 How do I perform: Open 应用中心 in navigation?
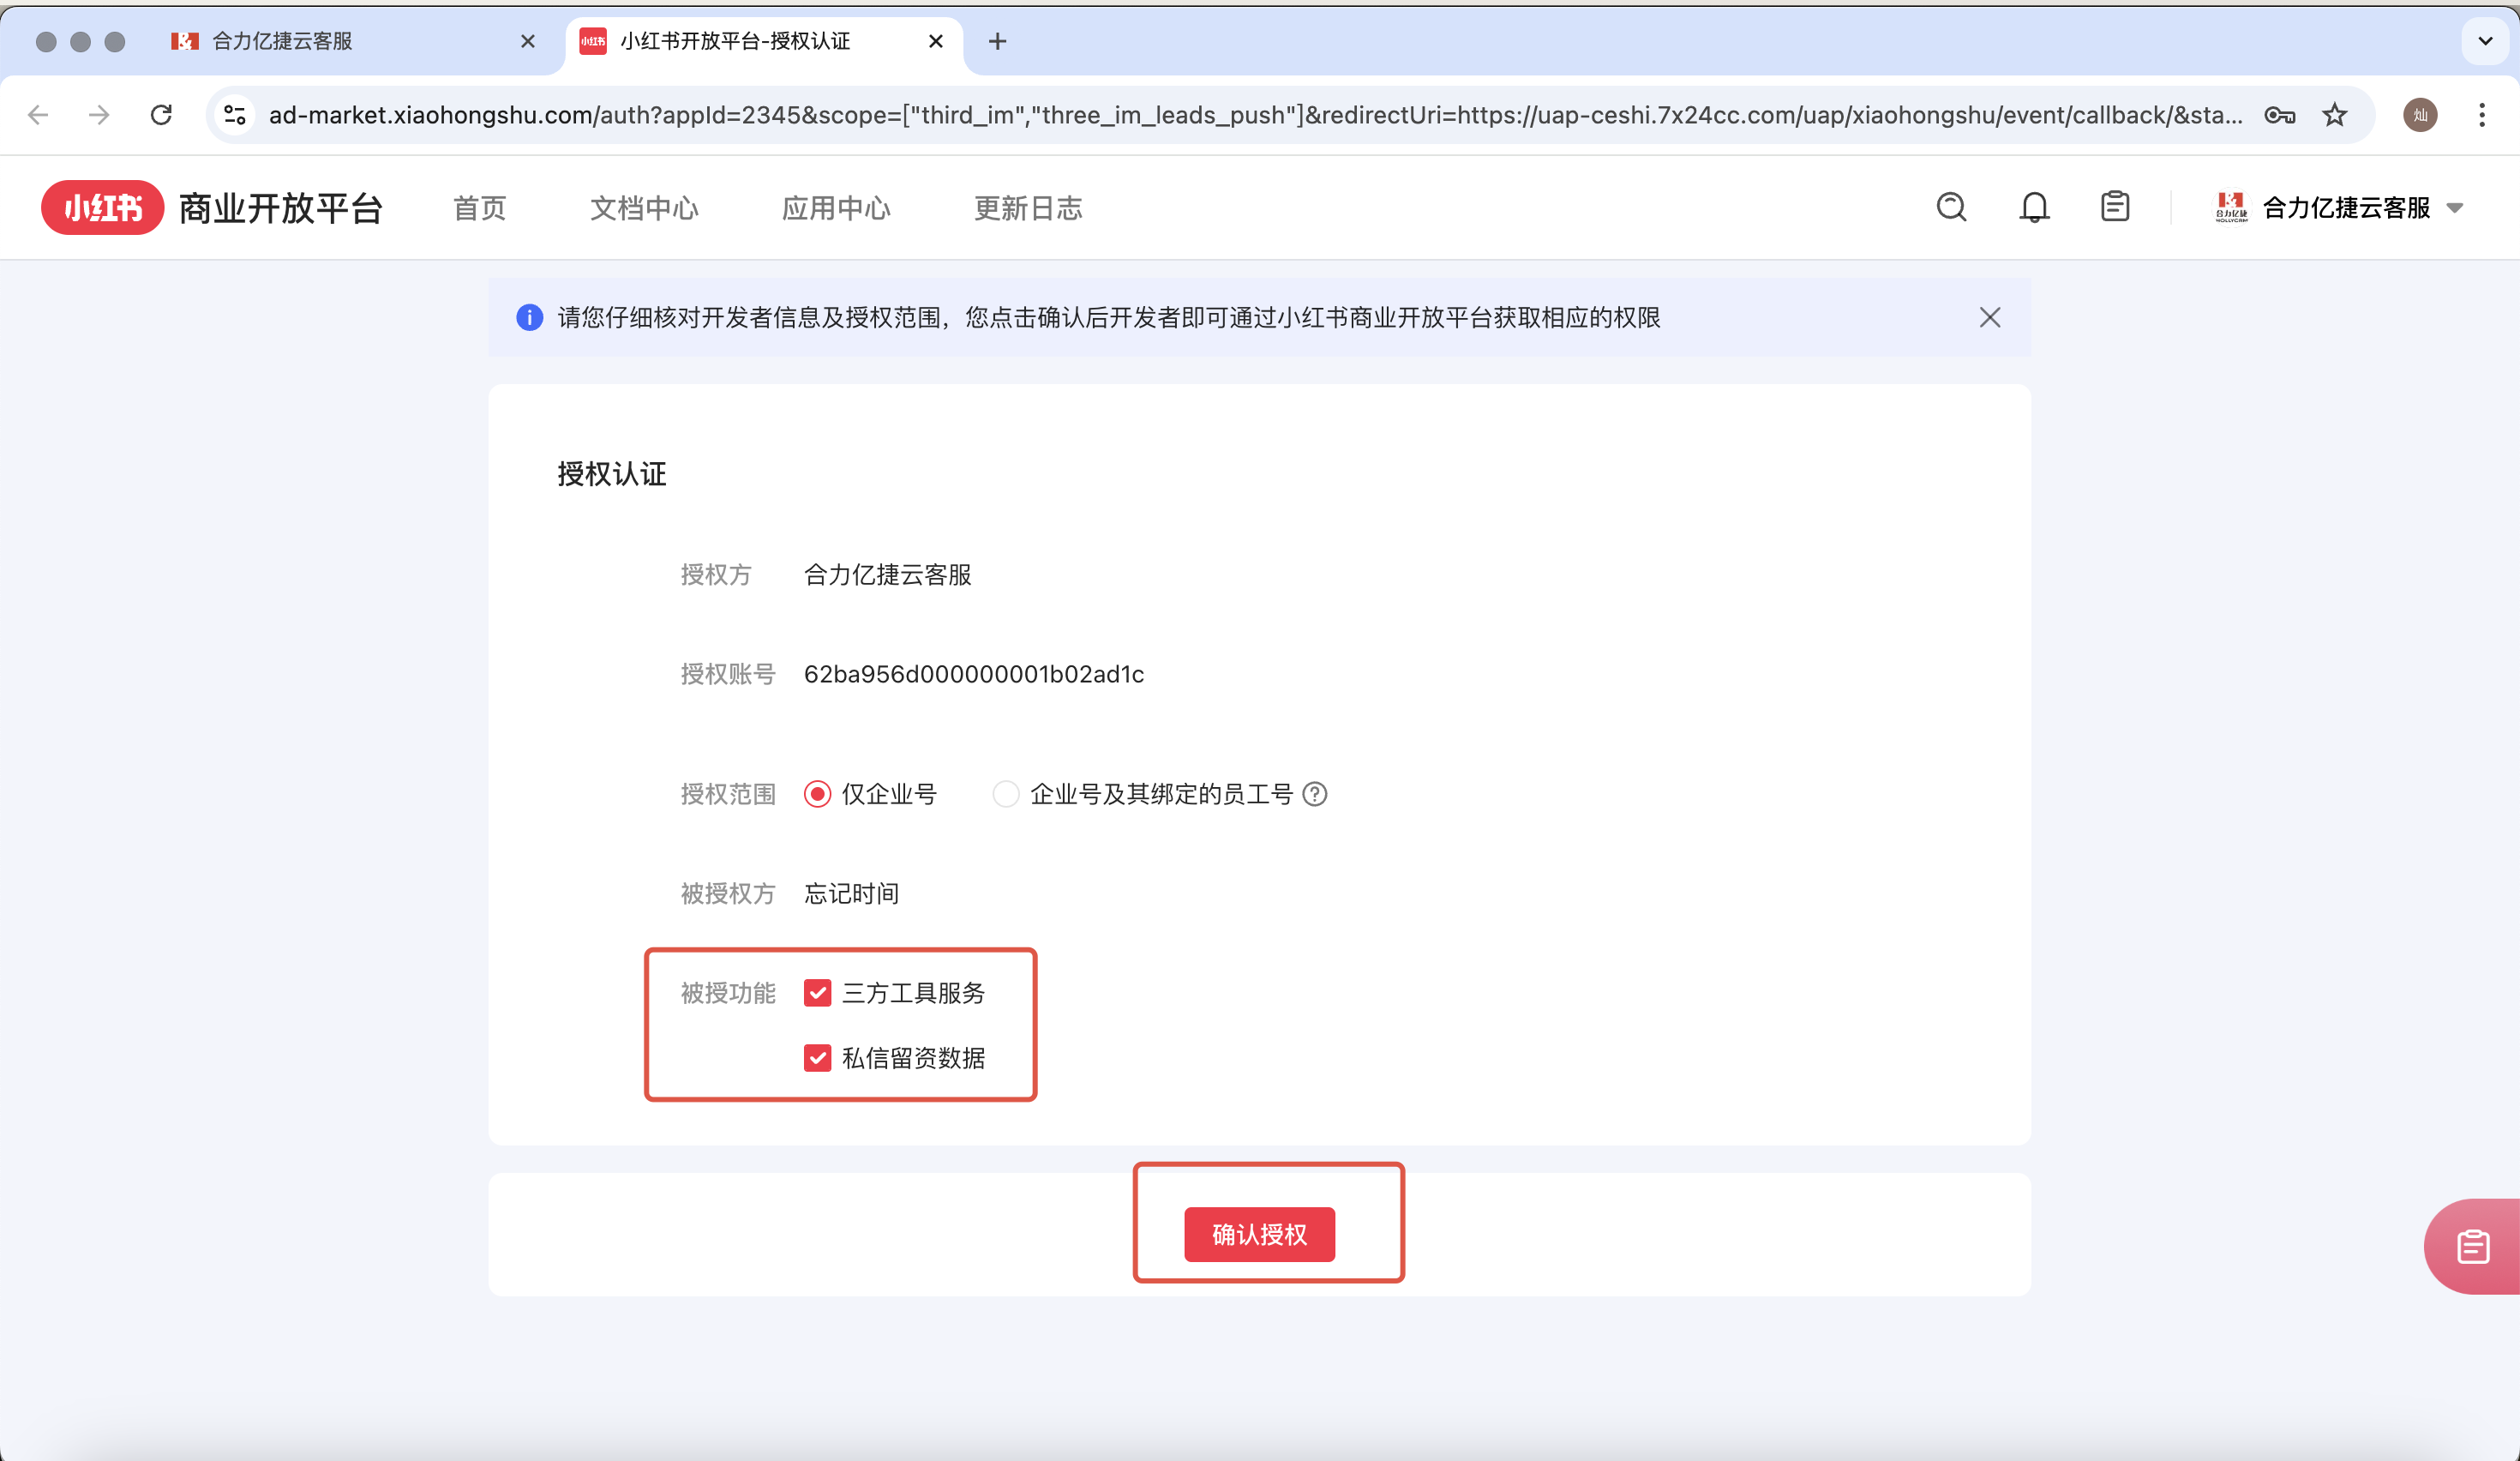coord(836,208)
